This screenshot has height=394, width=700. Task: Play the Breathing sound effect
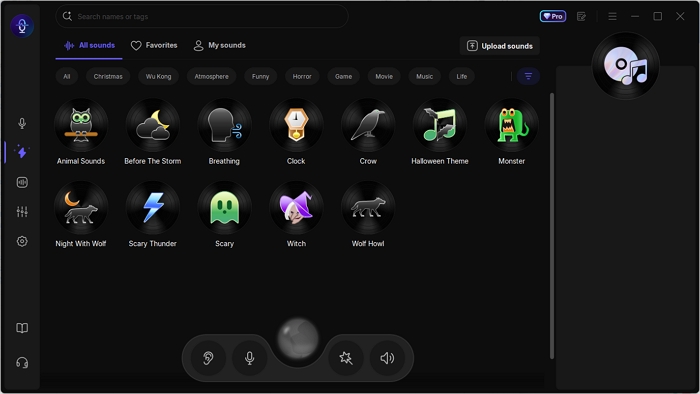pos(224,125)
